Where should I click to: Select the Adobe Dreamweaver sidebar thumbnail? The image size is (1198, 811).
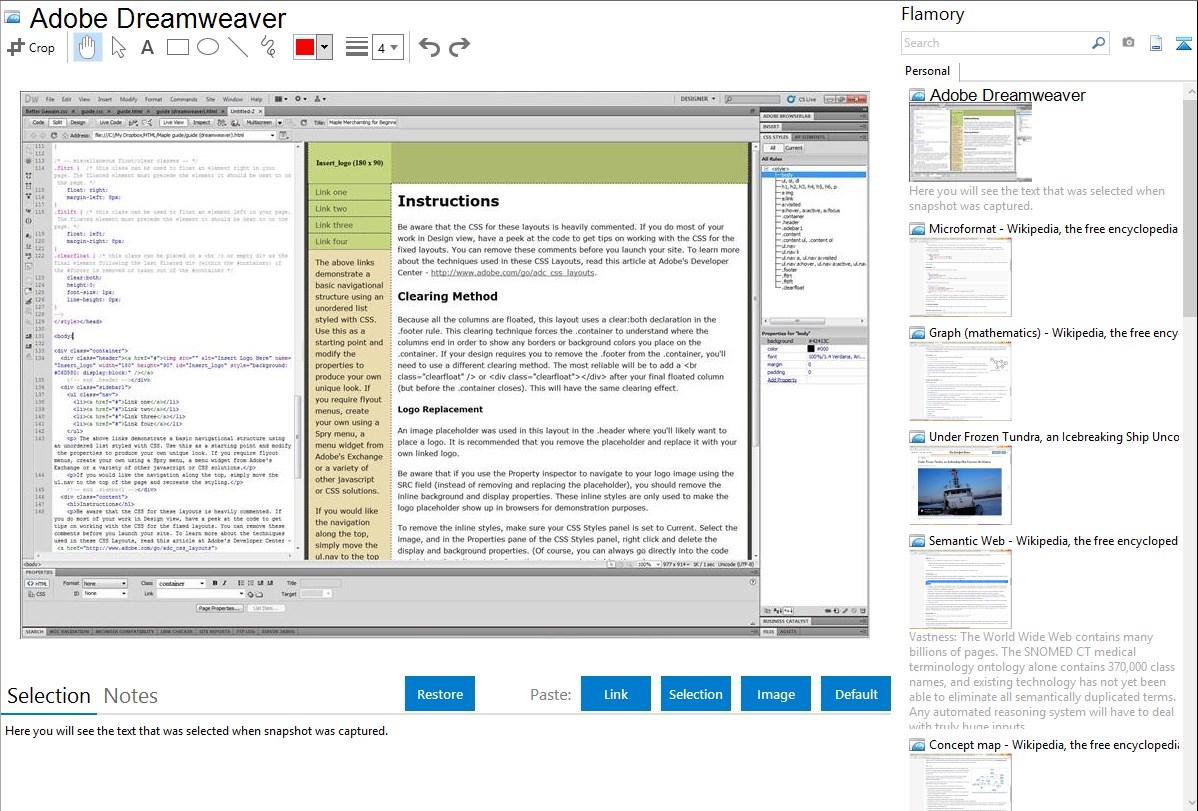click(970, 143)
